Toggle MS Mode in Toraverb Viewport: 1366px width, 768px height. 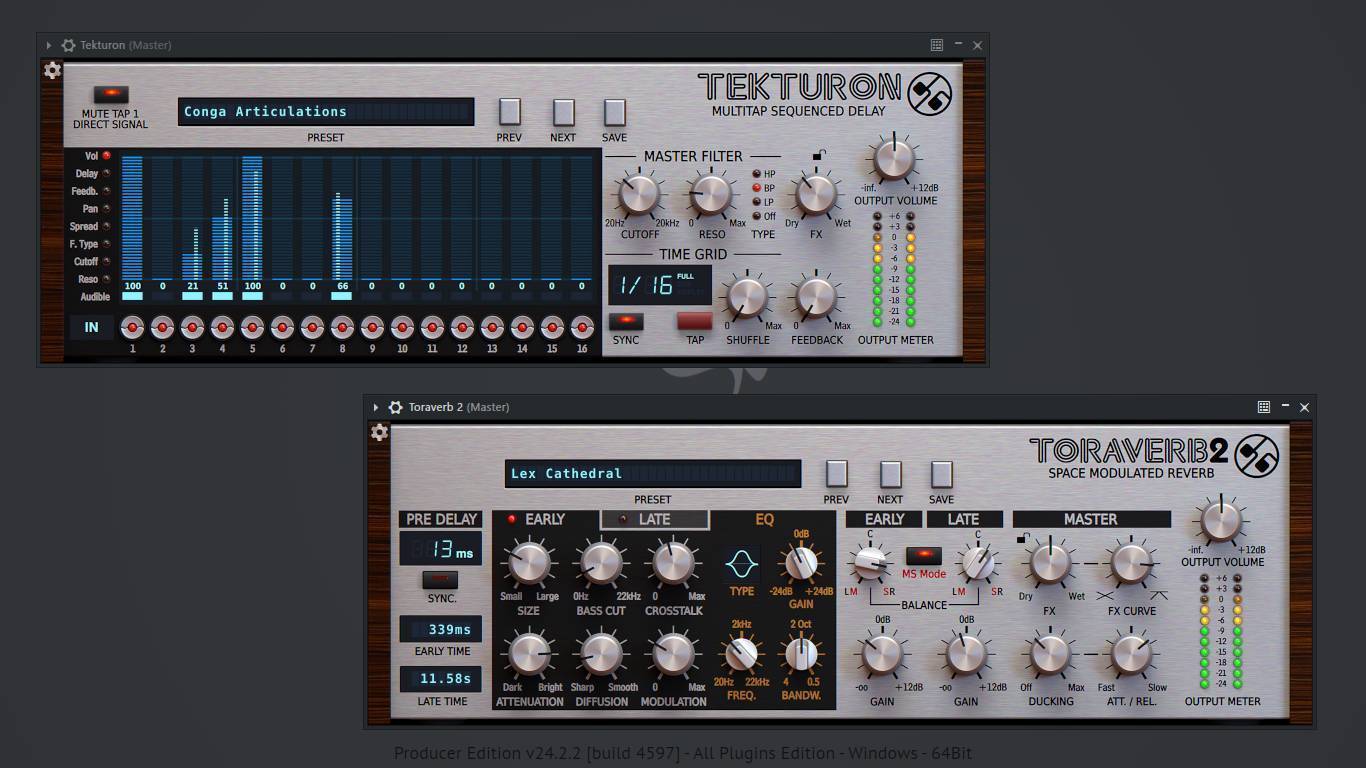coord(923,555)
